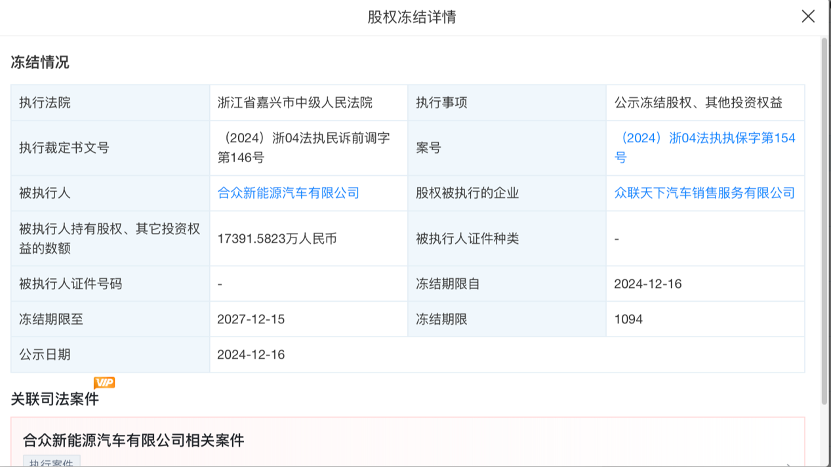Click the 冻结情况 section heading
The width and height of the screenshot is (832, 468).
coord(40,63)
